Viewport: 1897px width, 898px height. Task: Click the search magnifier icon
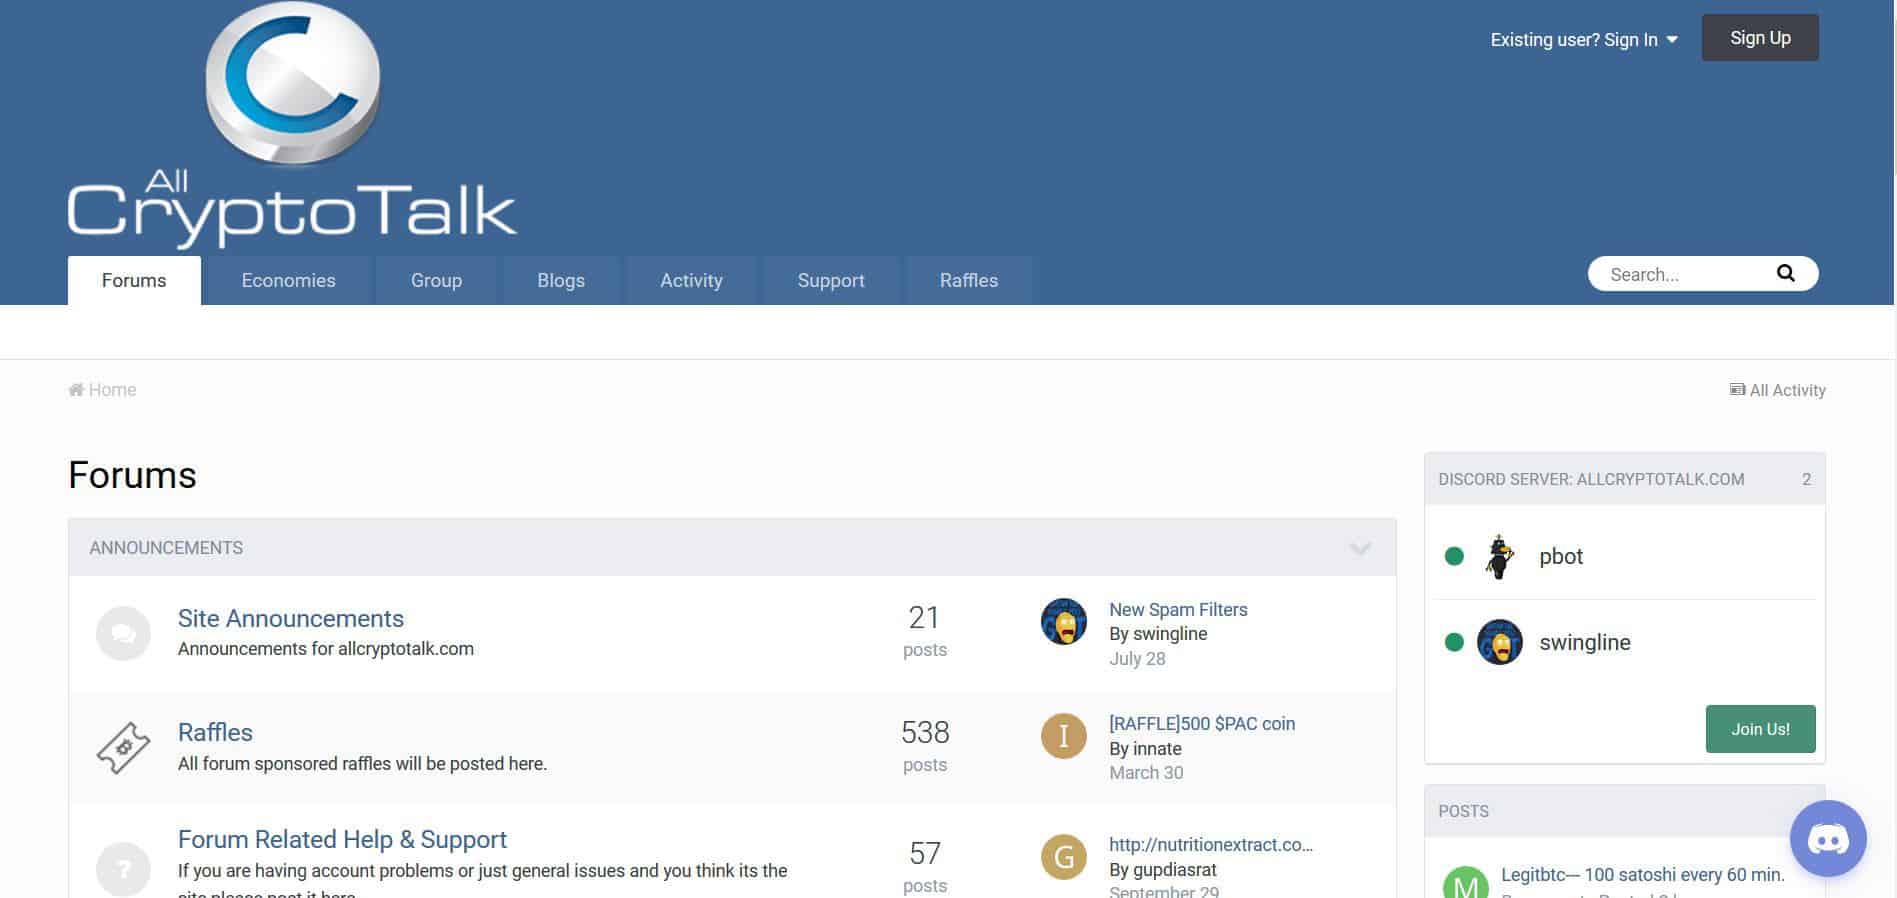[1785, 274]
